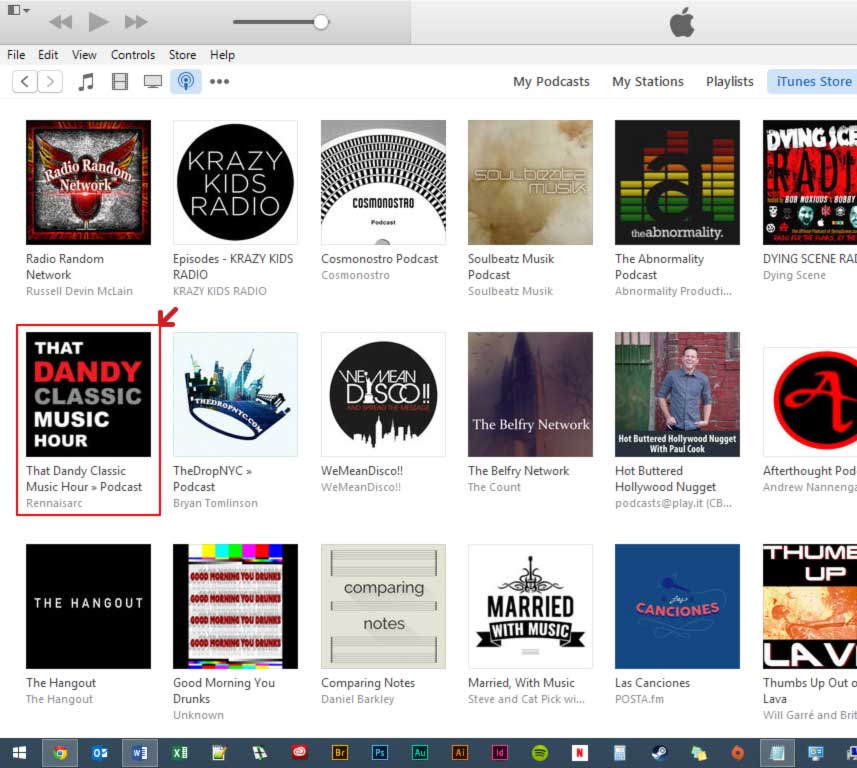Image resolution: width=857 pixels, height=768 pixels.
Task: Open Google Chrome from the taskbar
Action: click(60, 753)
